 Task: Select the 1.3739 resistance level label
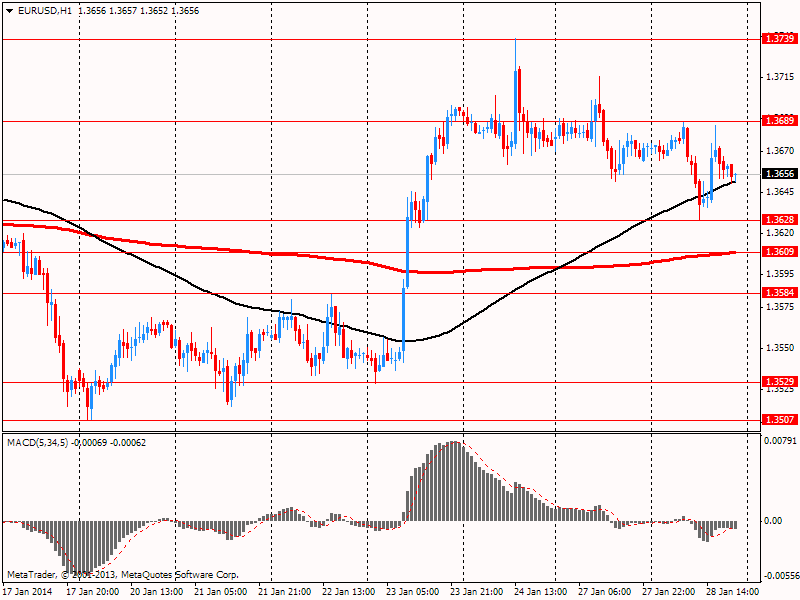pos(779,39)
